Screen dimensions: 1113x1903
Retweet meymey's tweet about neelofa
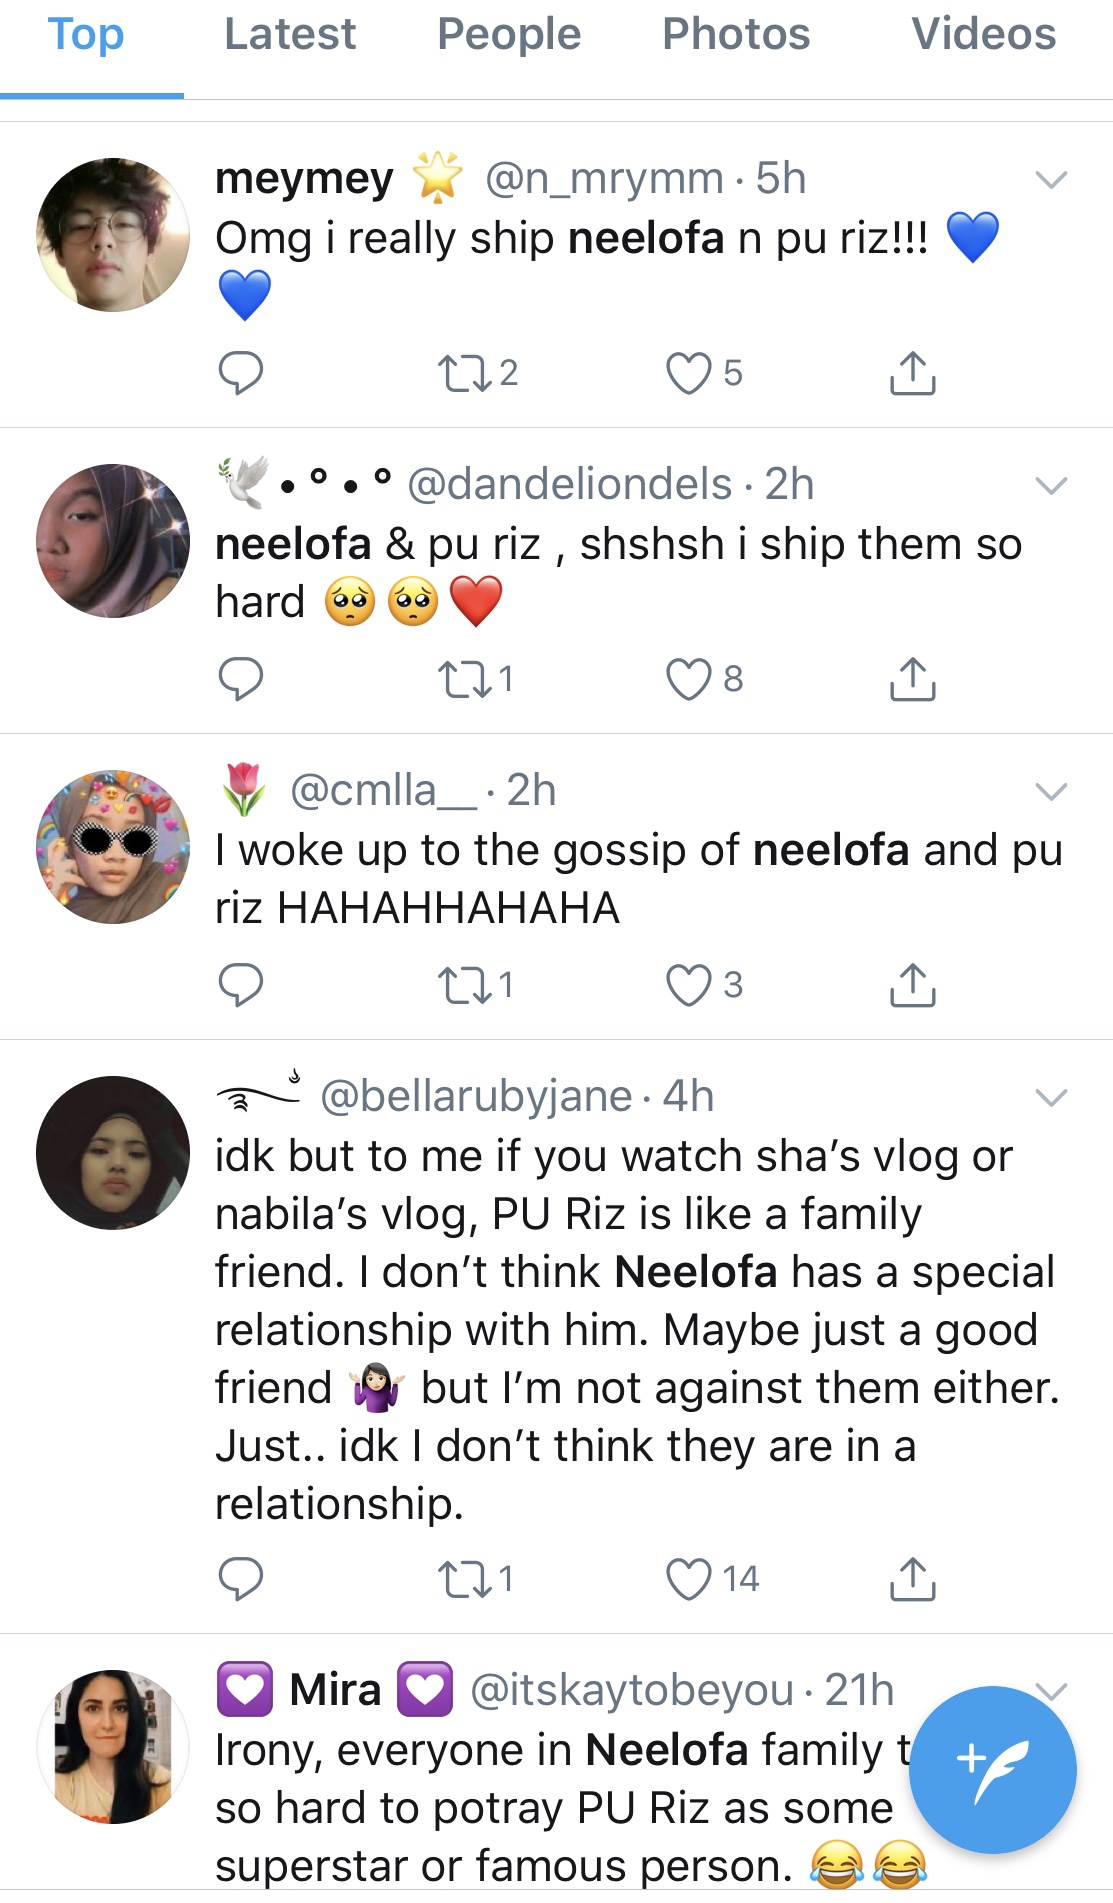tap(463, 373)
